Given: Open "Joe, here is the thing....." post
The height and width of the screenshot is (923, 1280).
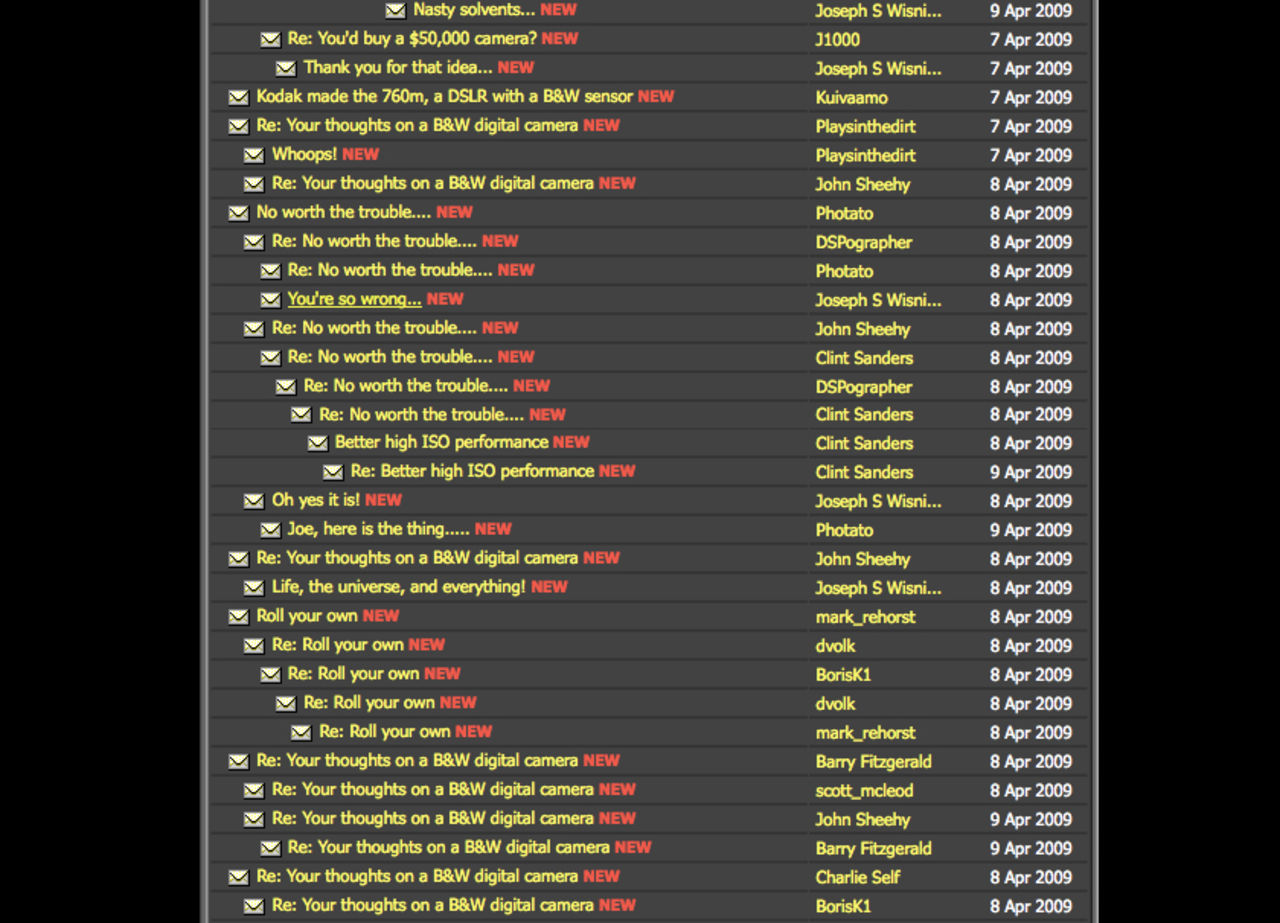Looking at the screenshot, I should 378,529.
